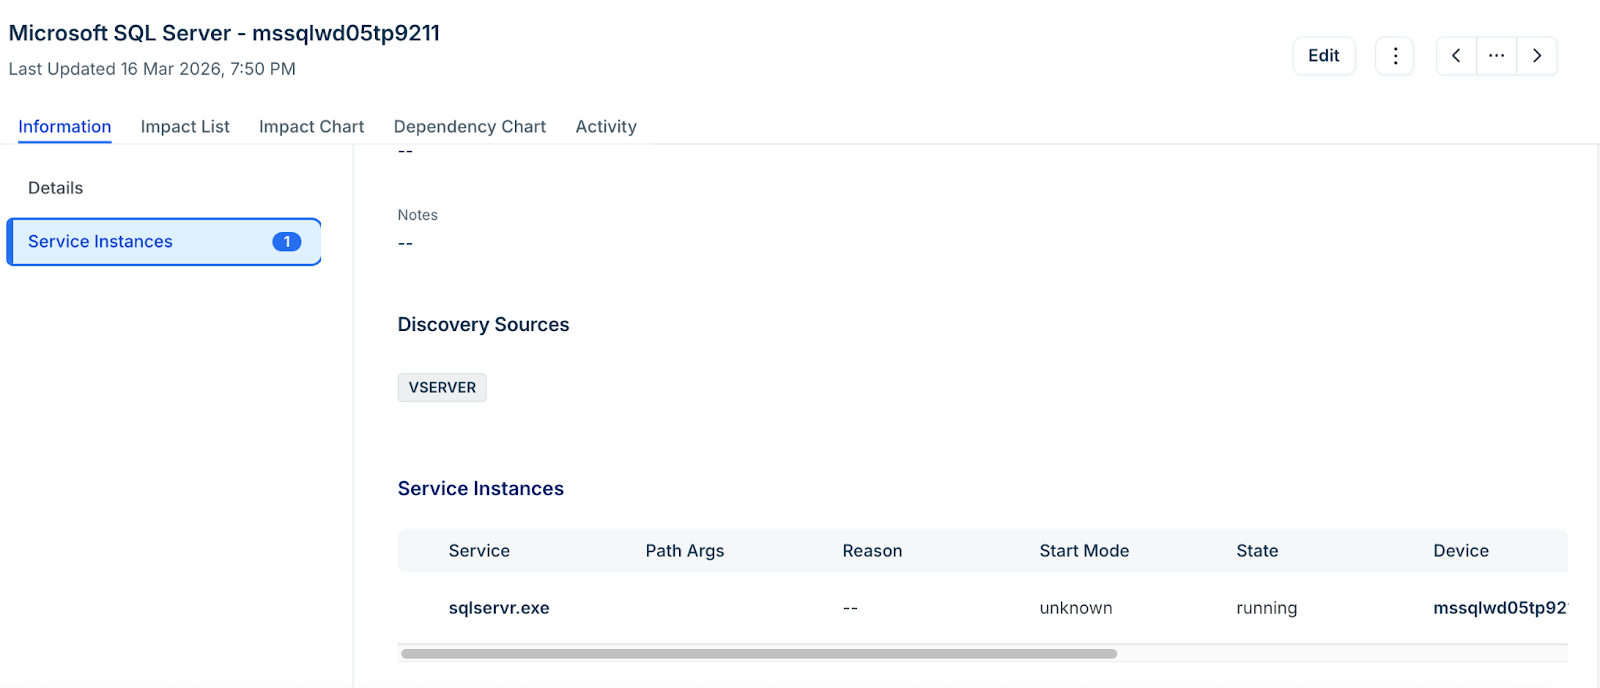1600x688 pixels.
Task: Click the Start Mode column header
Action: tap(1084, 551)
